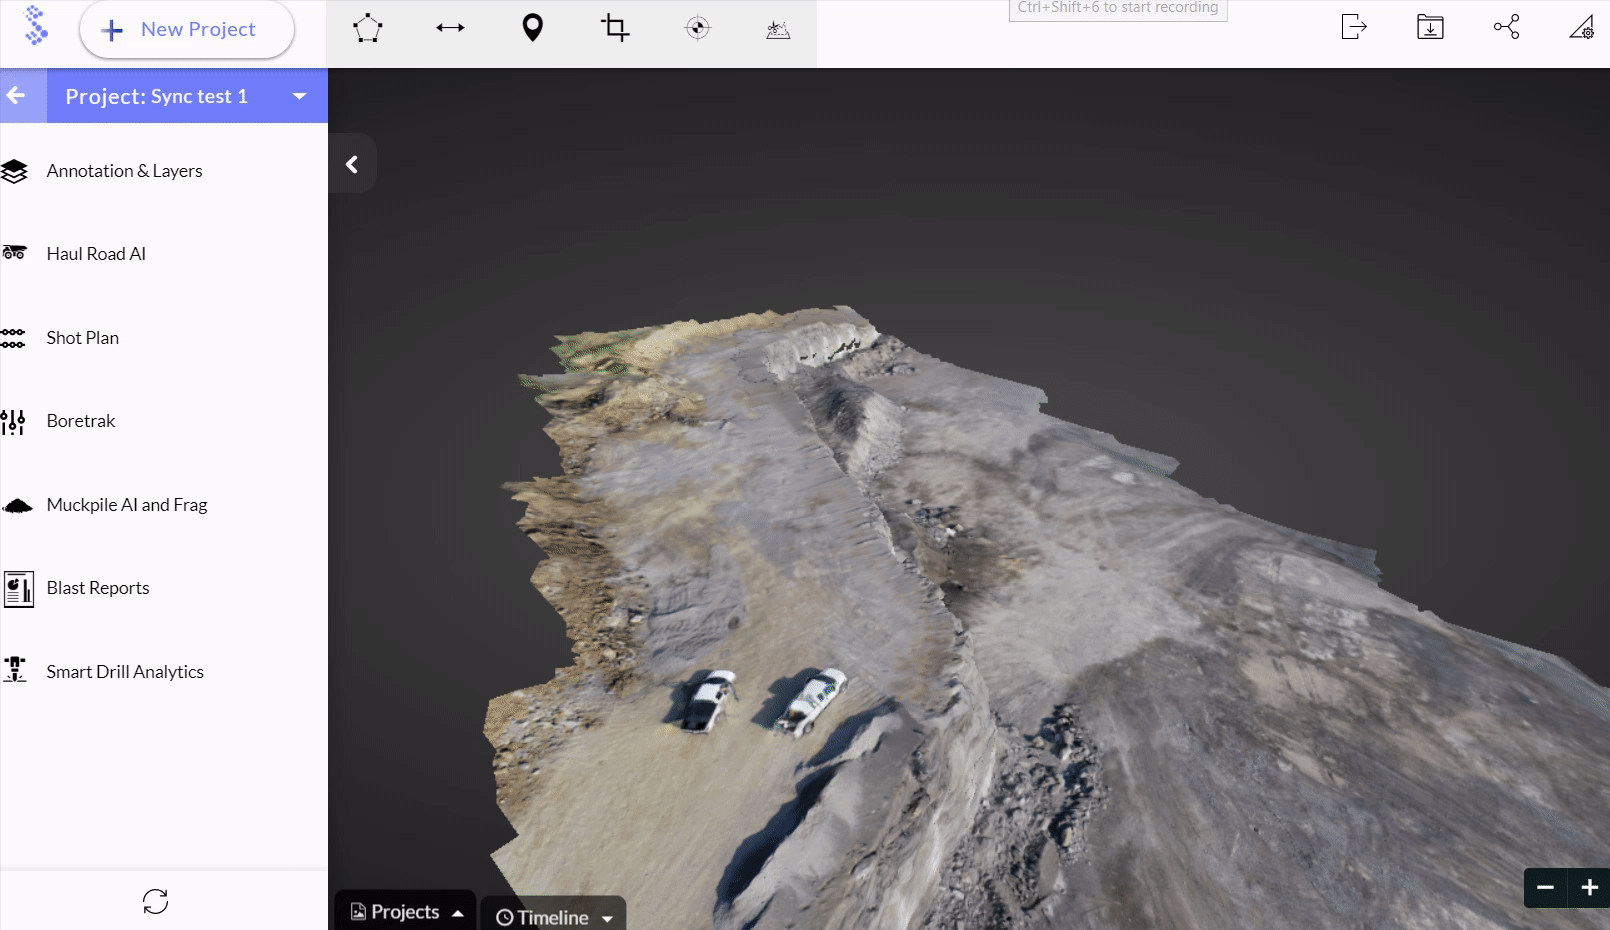Open Blast Reports

click(98, 588)
